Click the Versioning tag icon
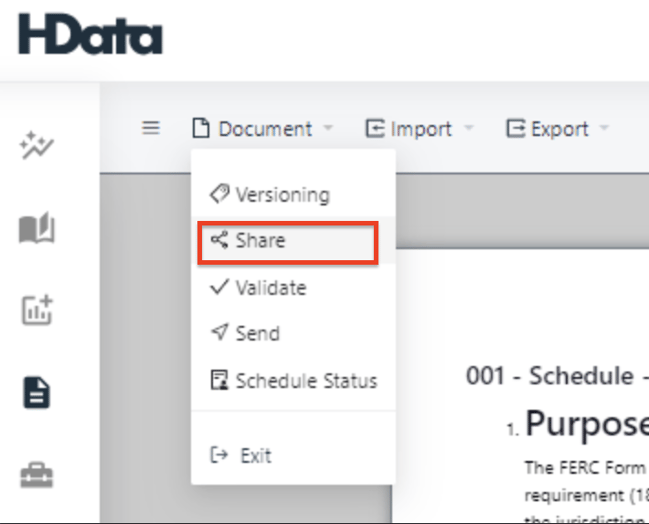 pos(218,194)
